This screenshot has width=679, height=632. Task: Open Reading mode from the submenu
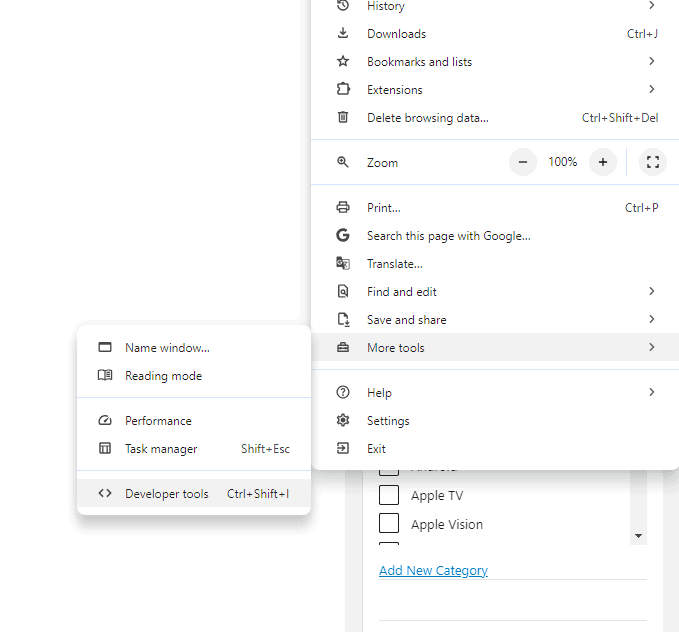[x=163, y=376]
